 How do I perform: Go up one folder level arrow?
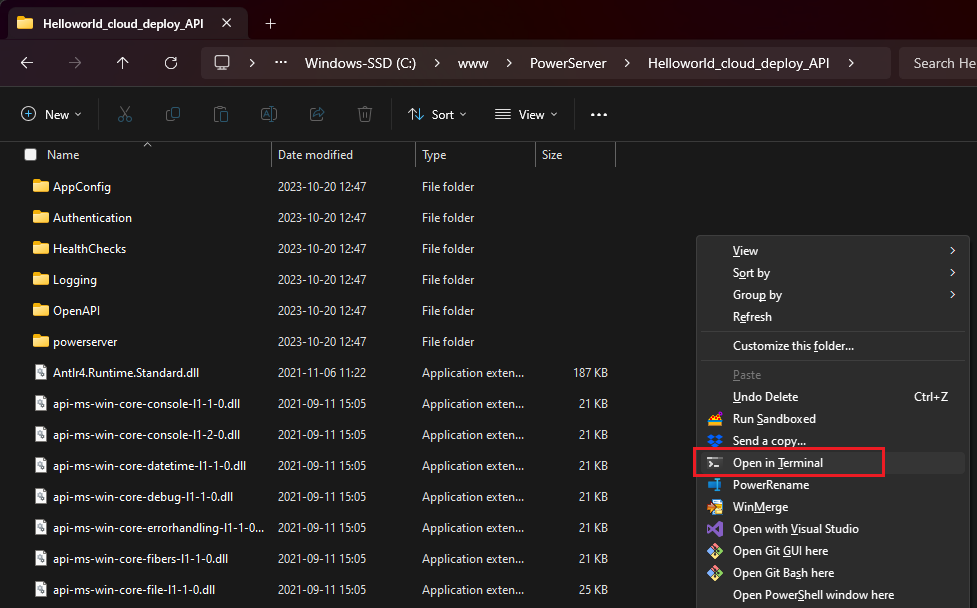click(123, 63)
